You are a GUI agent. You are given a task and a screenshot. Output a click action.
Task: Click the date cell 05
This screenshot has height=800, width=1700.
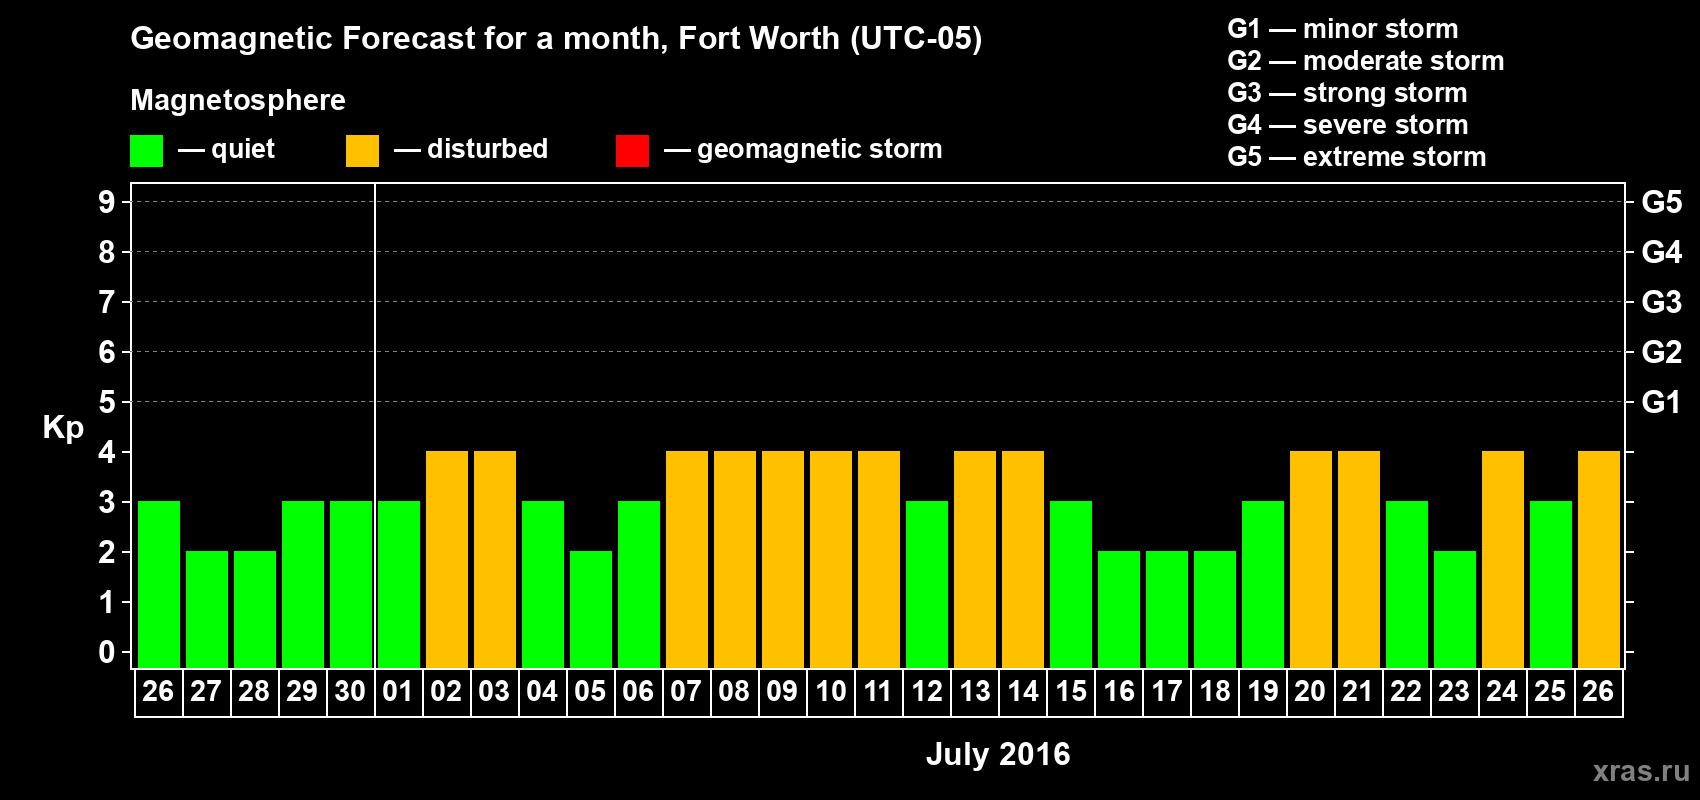(590, 692)
